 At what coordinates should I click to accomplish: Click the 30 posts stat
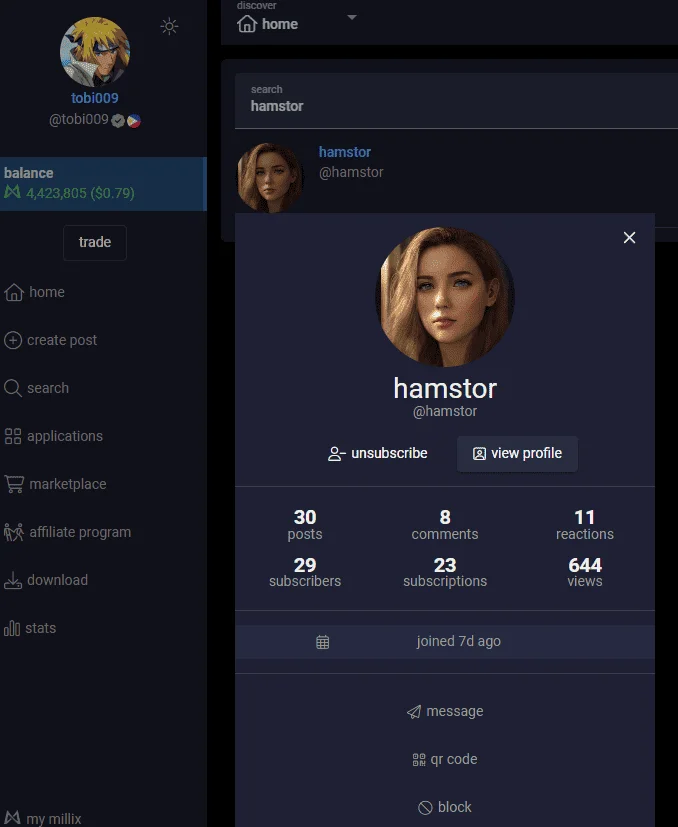(305, 525)
